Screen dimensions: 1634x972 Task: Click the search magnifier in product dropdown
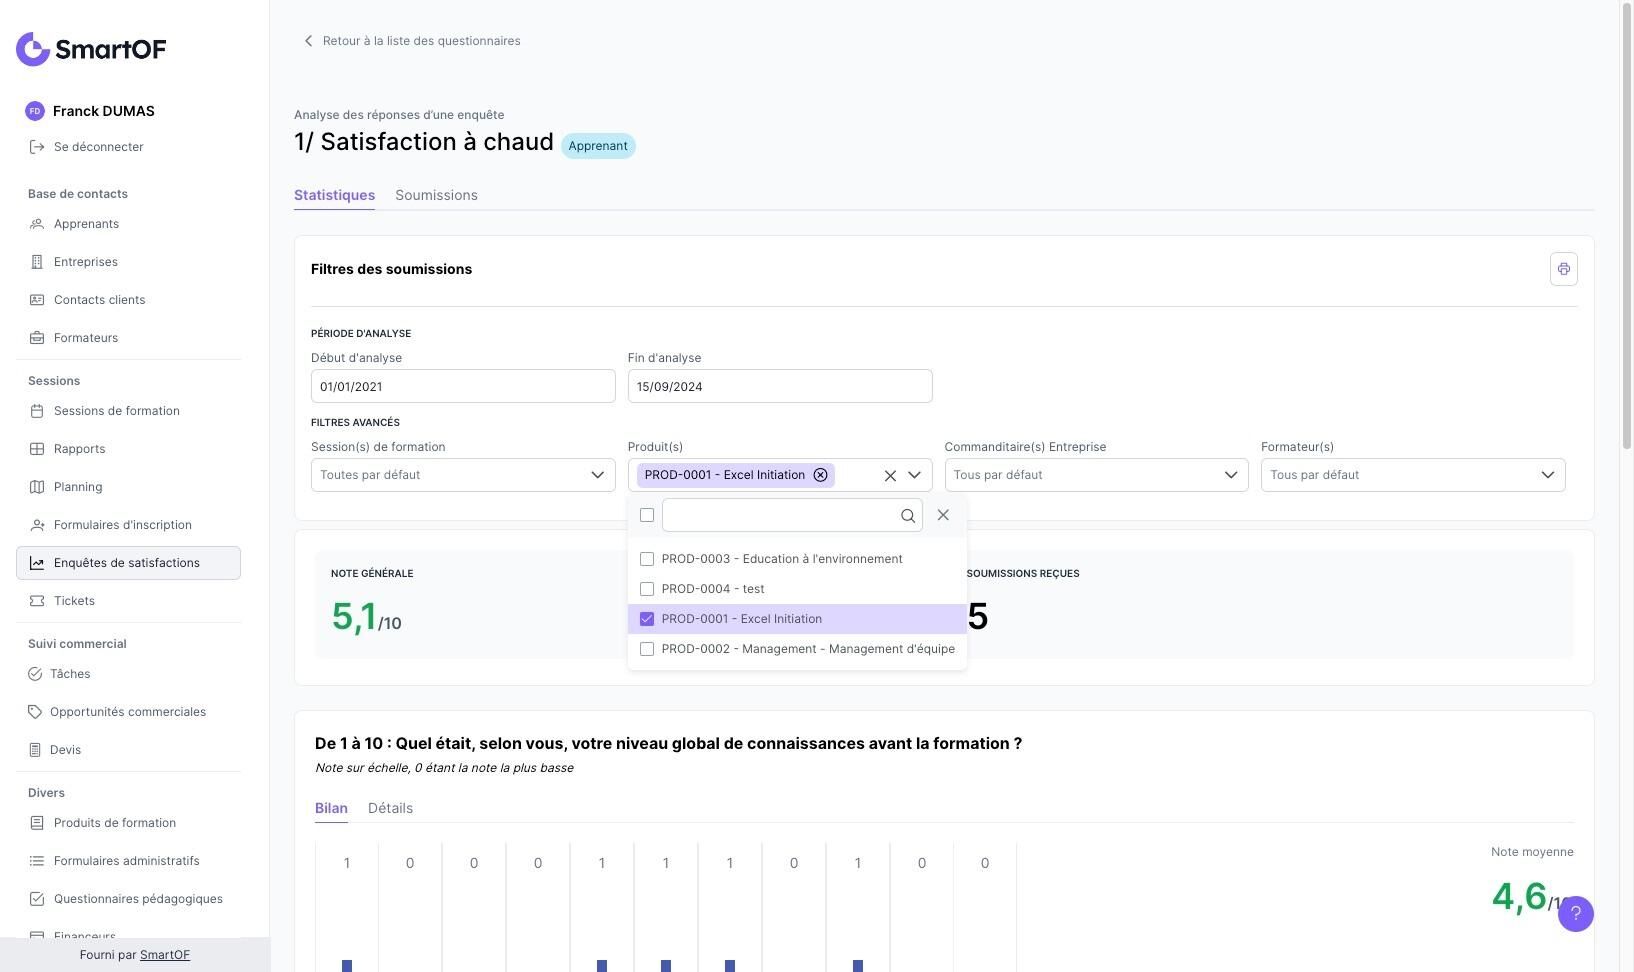coord(907,516)
